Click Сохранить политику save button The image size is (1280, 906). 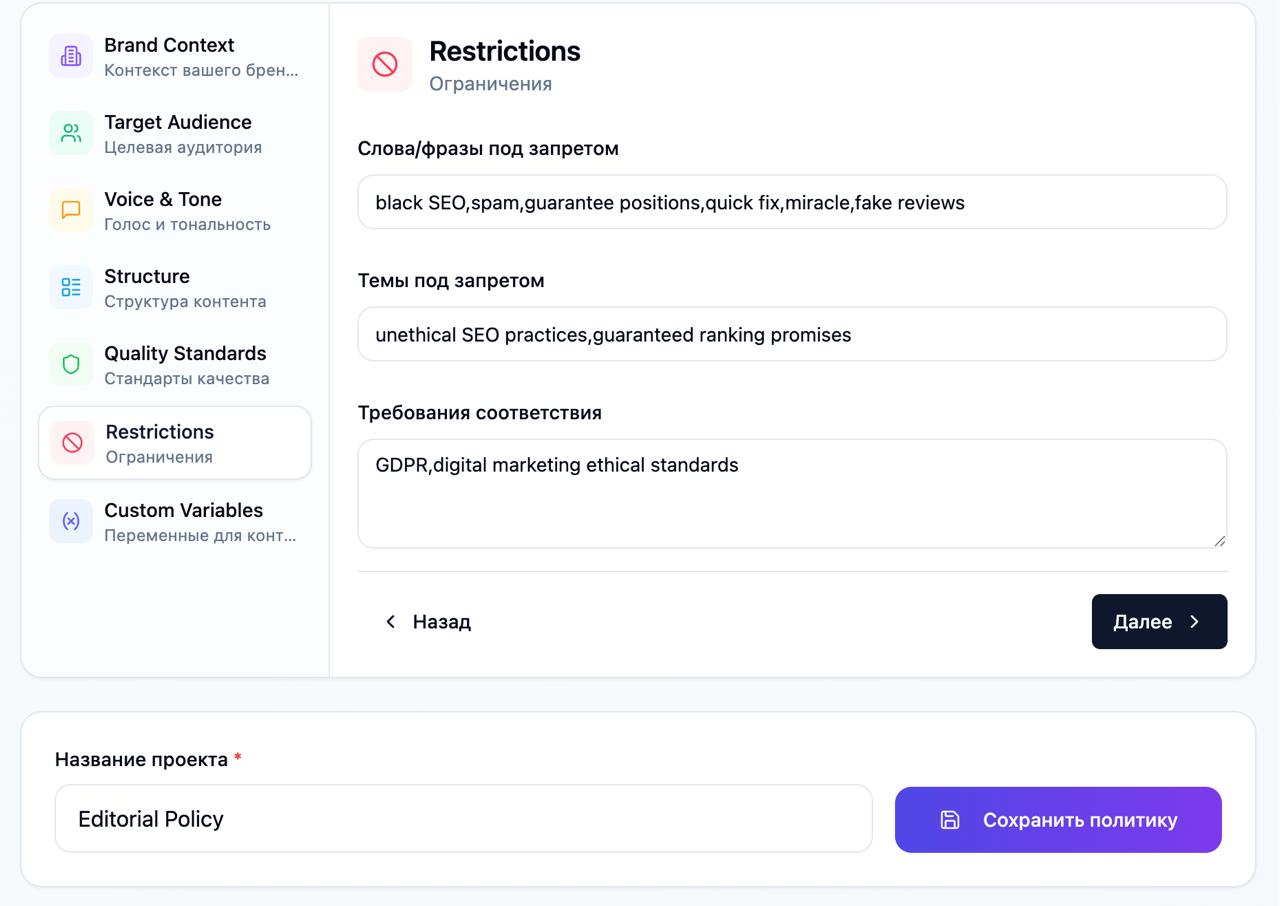1058,820
